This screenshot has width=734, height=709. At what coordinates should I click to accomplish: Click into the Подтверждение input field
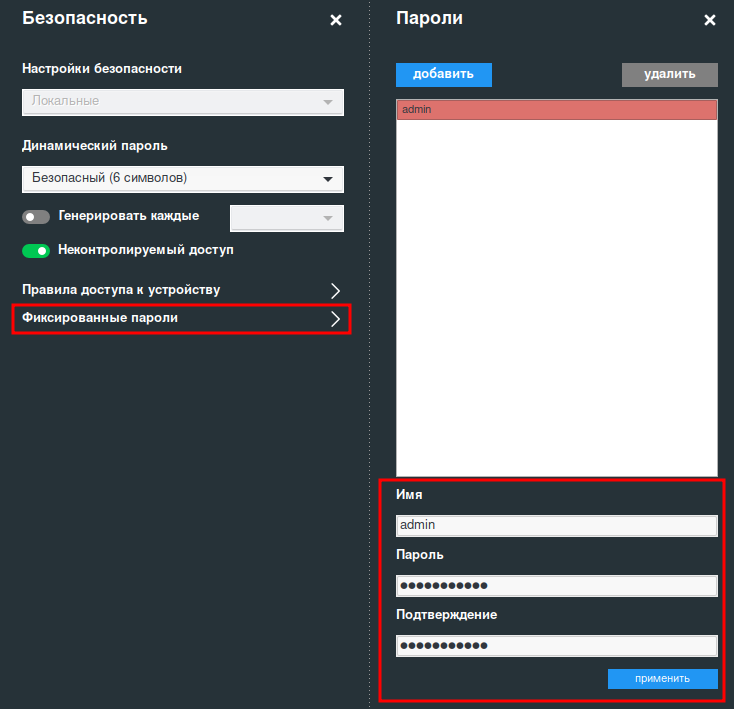pos(556,645)
